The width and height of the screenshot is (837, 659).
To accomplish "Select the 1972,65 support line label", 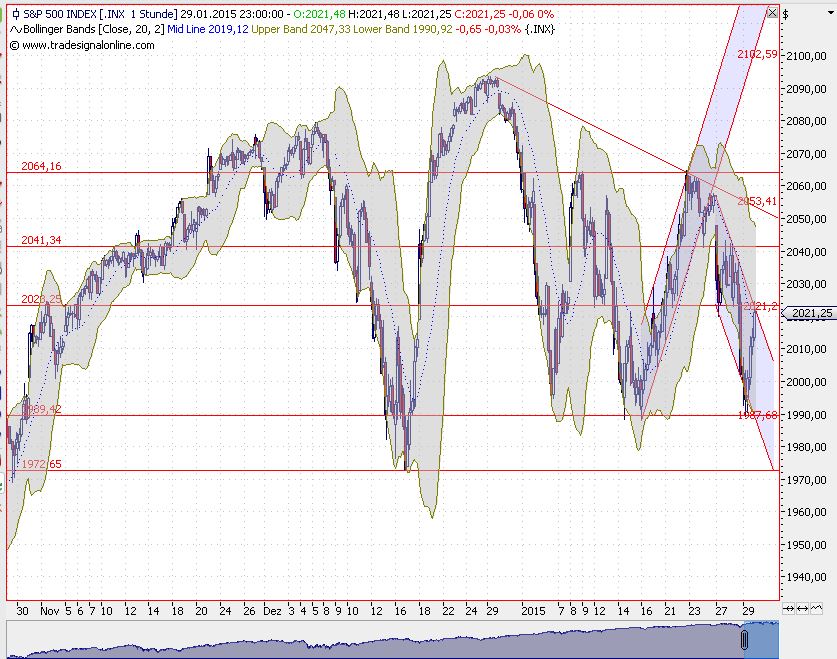I will click(40, 465).
